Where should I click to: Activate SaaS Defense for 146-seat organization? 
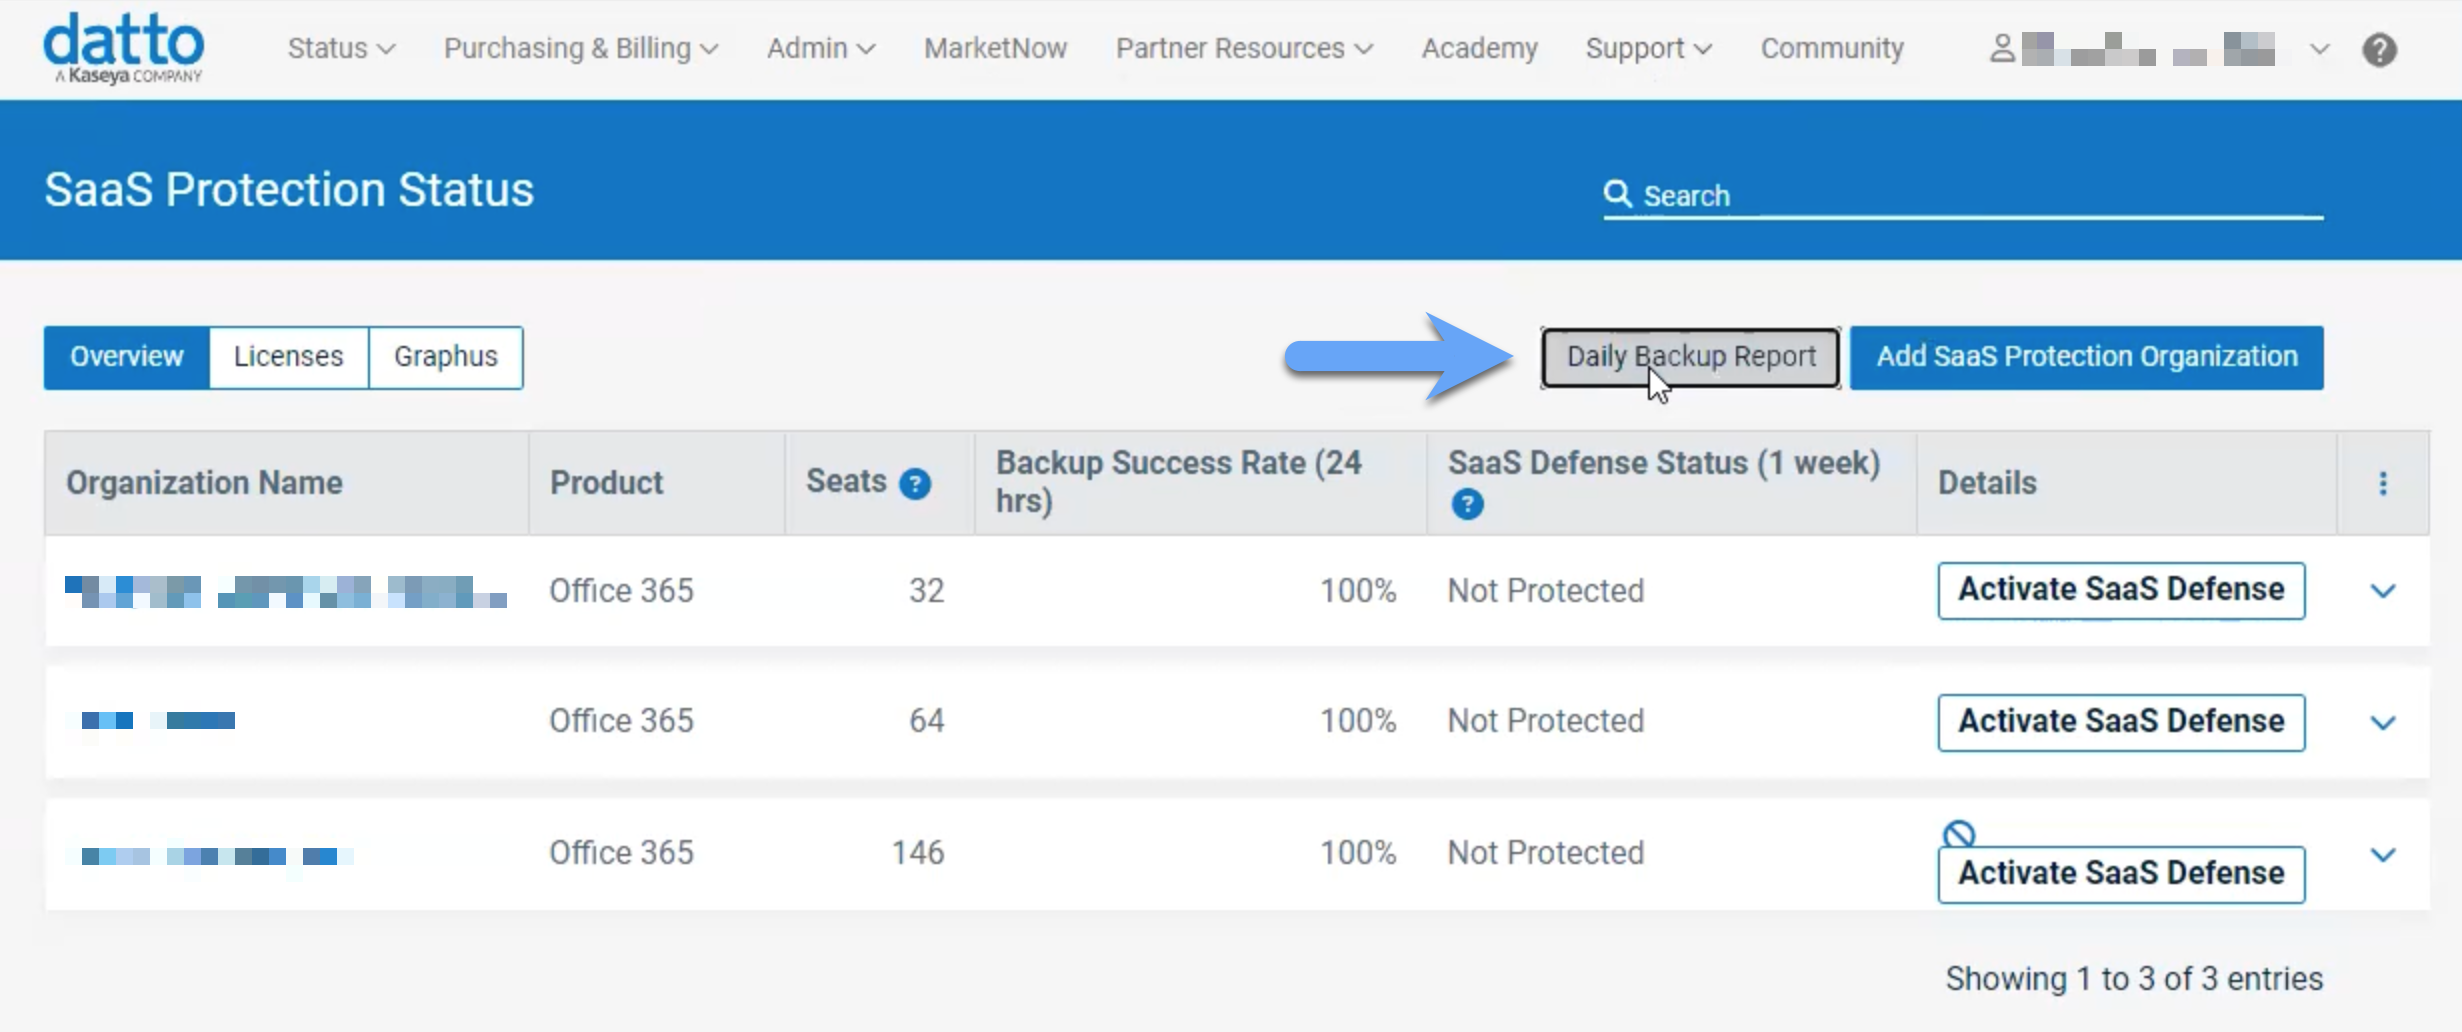point(2121,874)
